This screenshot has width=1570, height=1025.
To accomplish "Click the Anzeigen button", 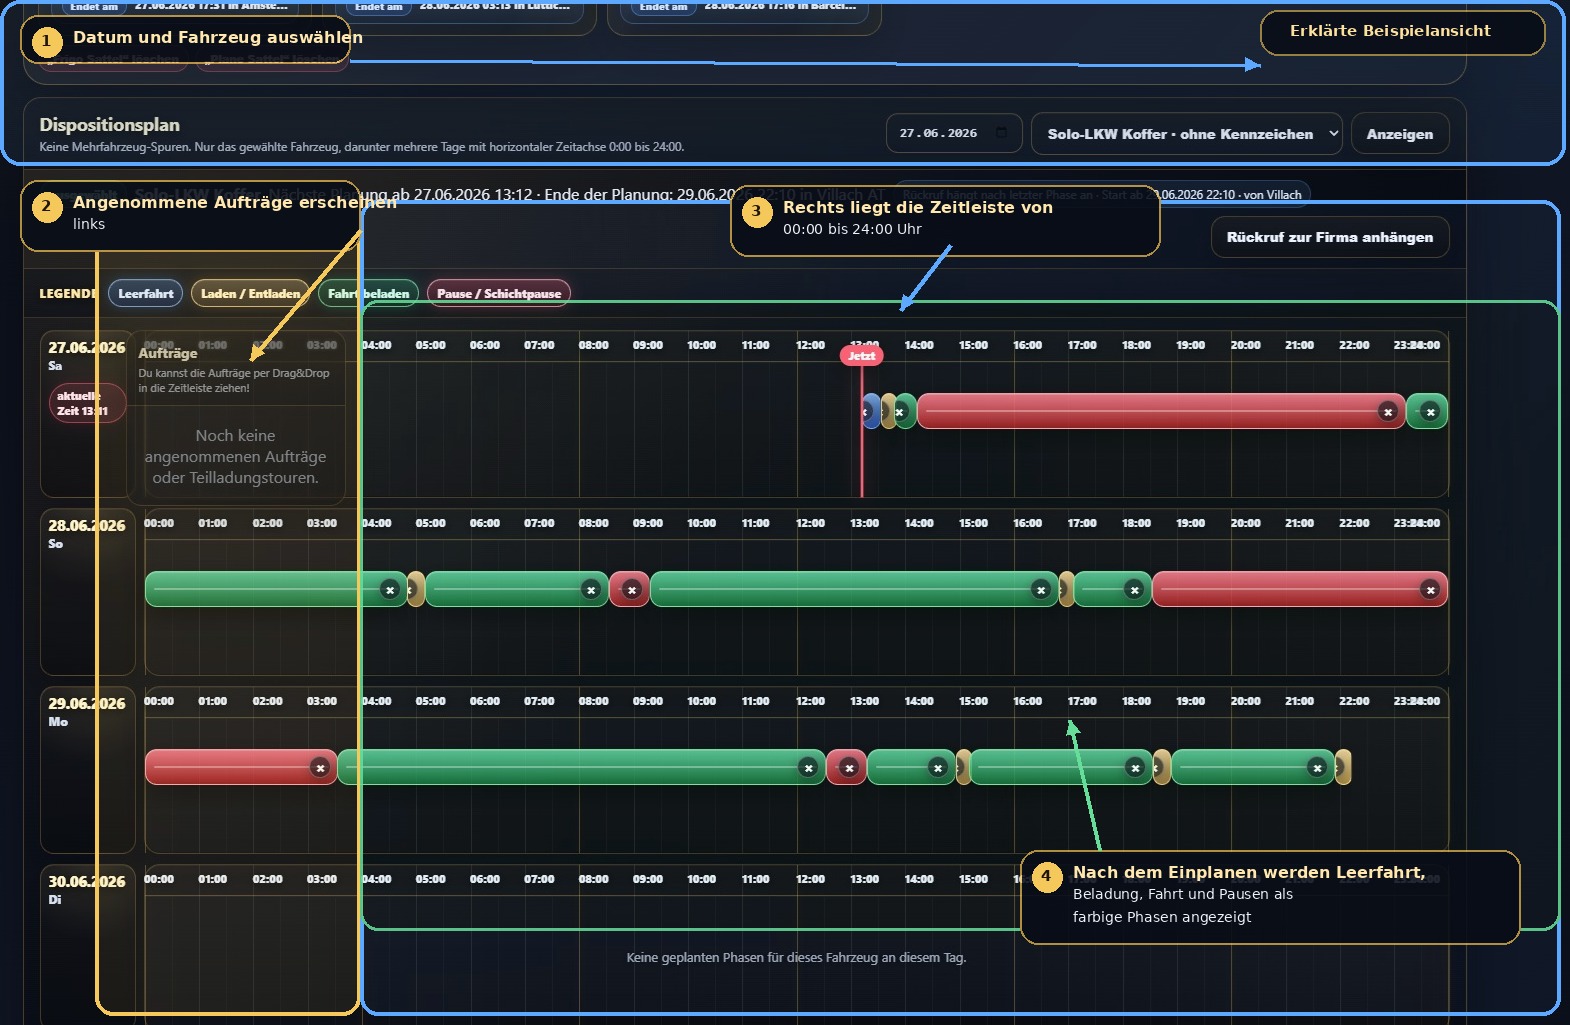I will click(x=1400, y=134).
